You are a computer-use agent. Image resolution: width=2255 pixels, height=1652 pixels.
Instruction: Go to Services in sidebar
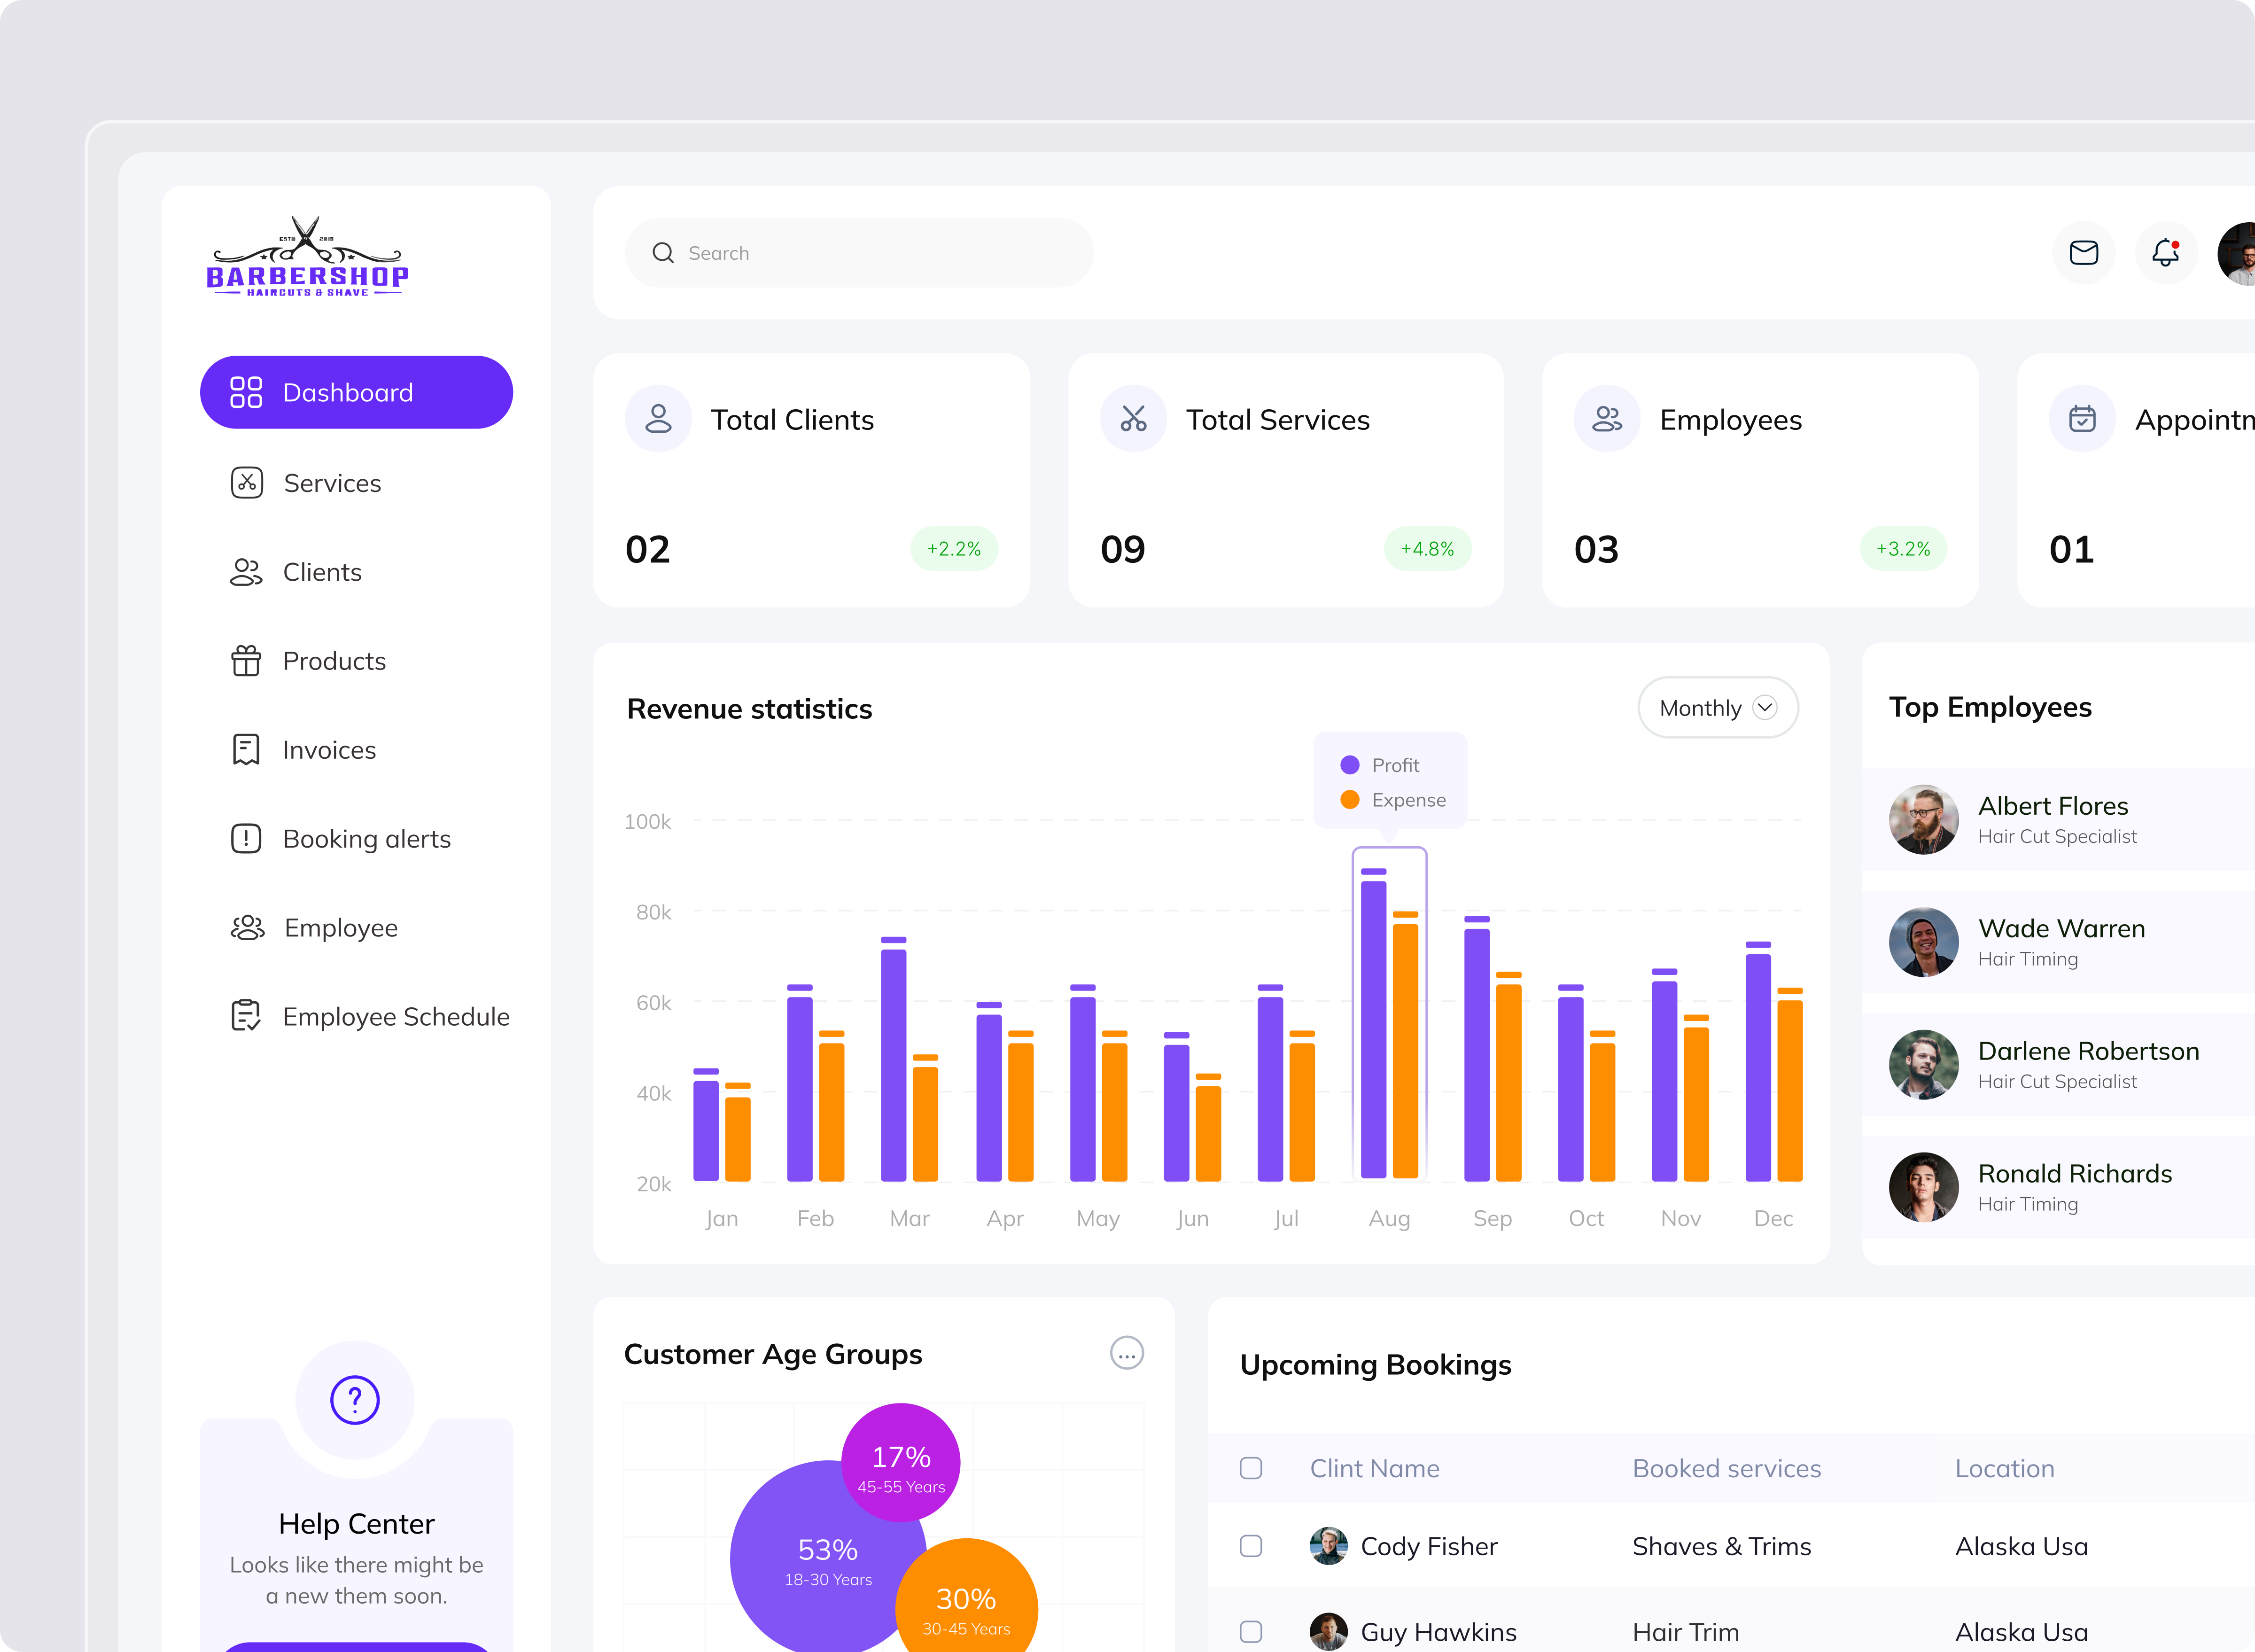tap(332, 483)
